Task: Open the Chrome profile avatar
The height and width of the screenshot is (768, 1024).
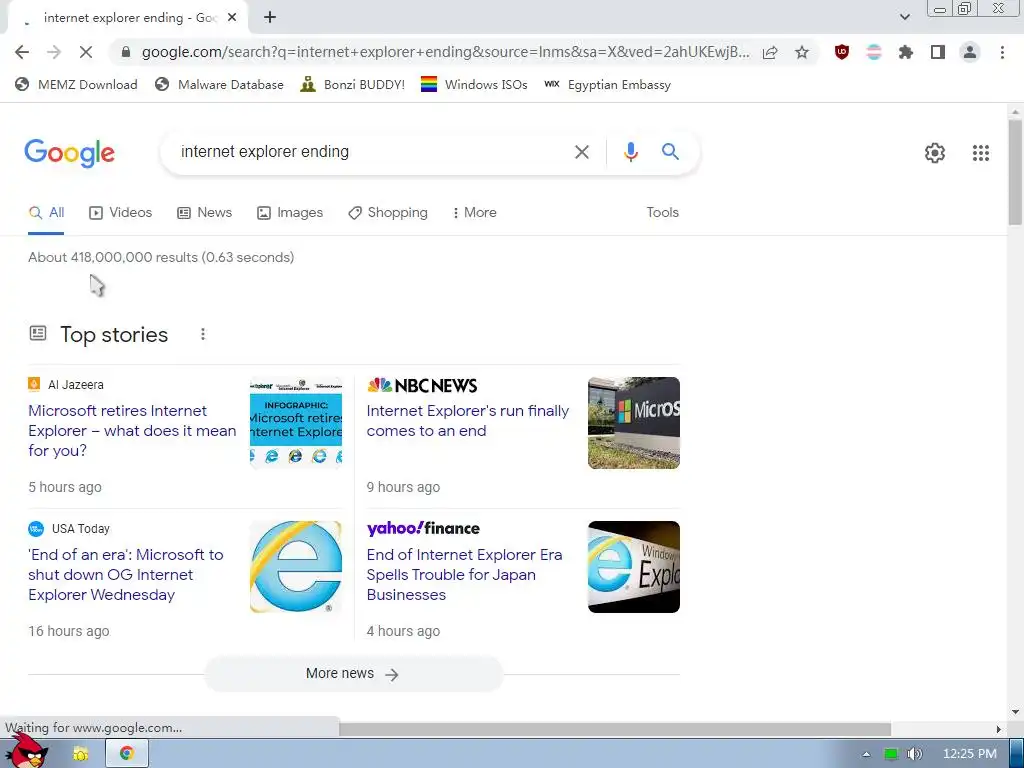Action: 970,52
